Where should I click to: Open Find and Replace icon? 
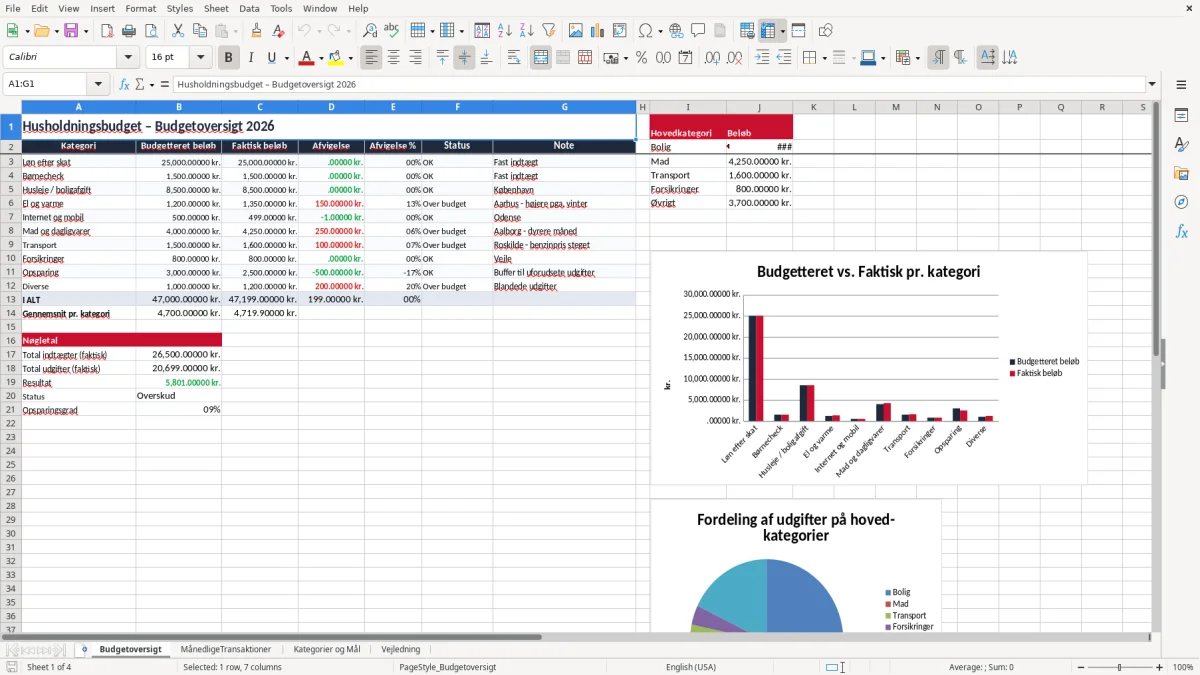click(x=370, y=31)
